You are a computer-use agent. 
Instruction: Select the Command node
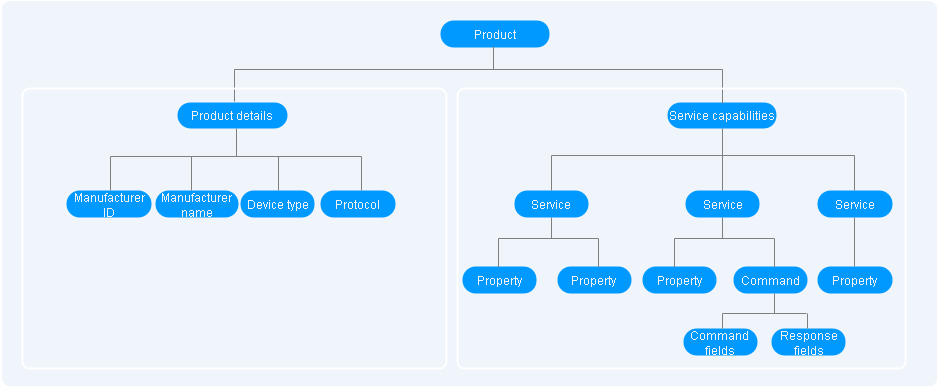tap(770, 280)
